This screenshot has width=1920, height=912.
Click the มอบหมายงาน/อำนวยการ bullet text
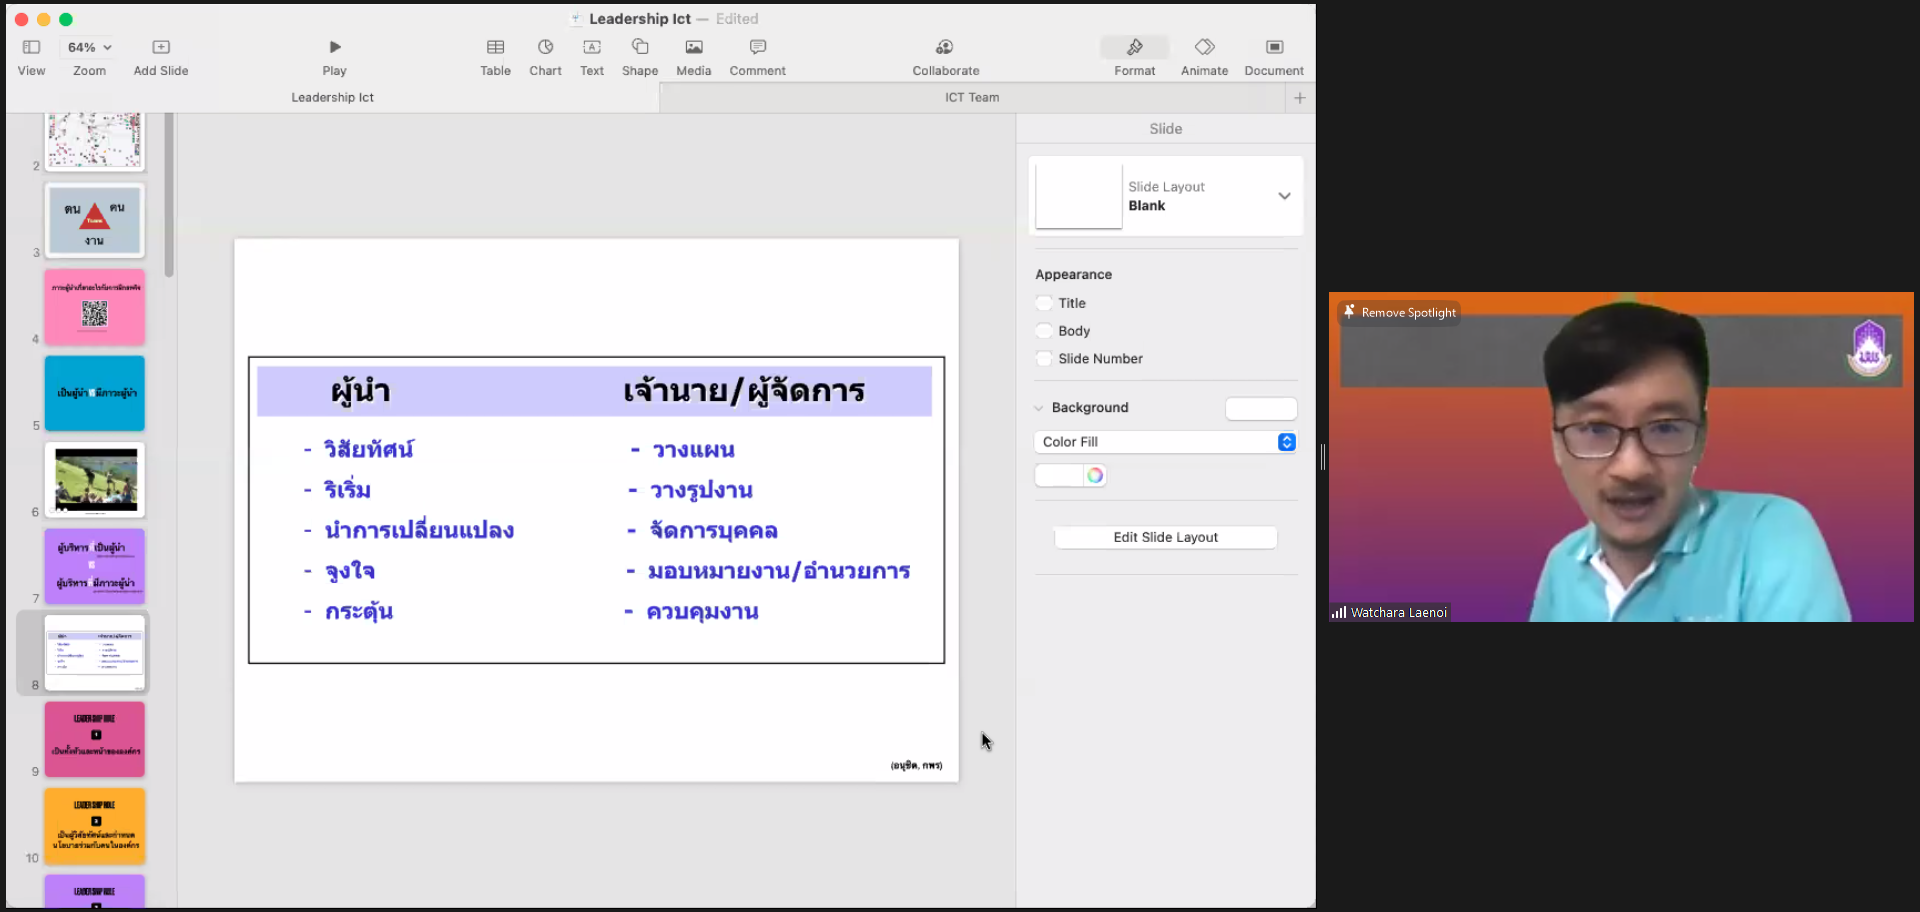click(x=779, y=571)
